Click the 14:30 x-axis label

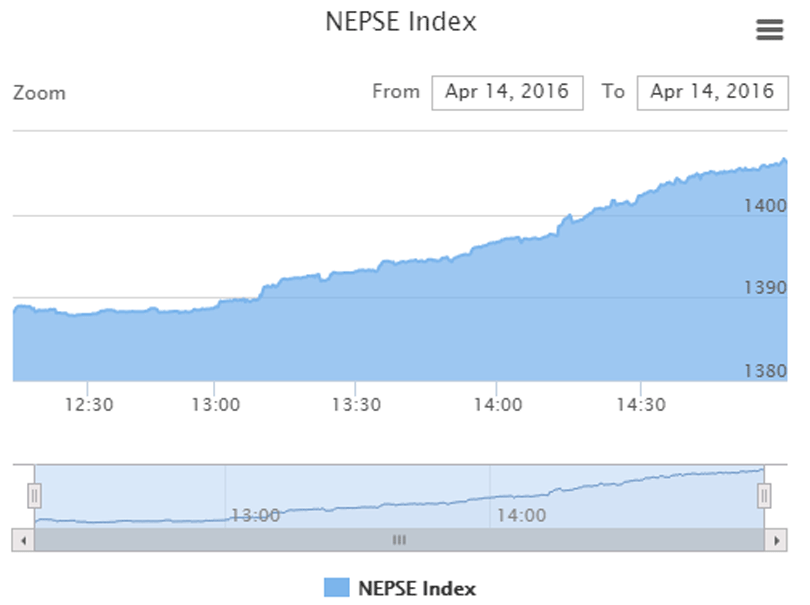(641, 405)
